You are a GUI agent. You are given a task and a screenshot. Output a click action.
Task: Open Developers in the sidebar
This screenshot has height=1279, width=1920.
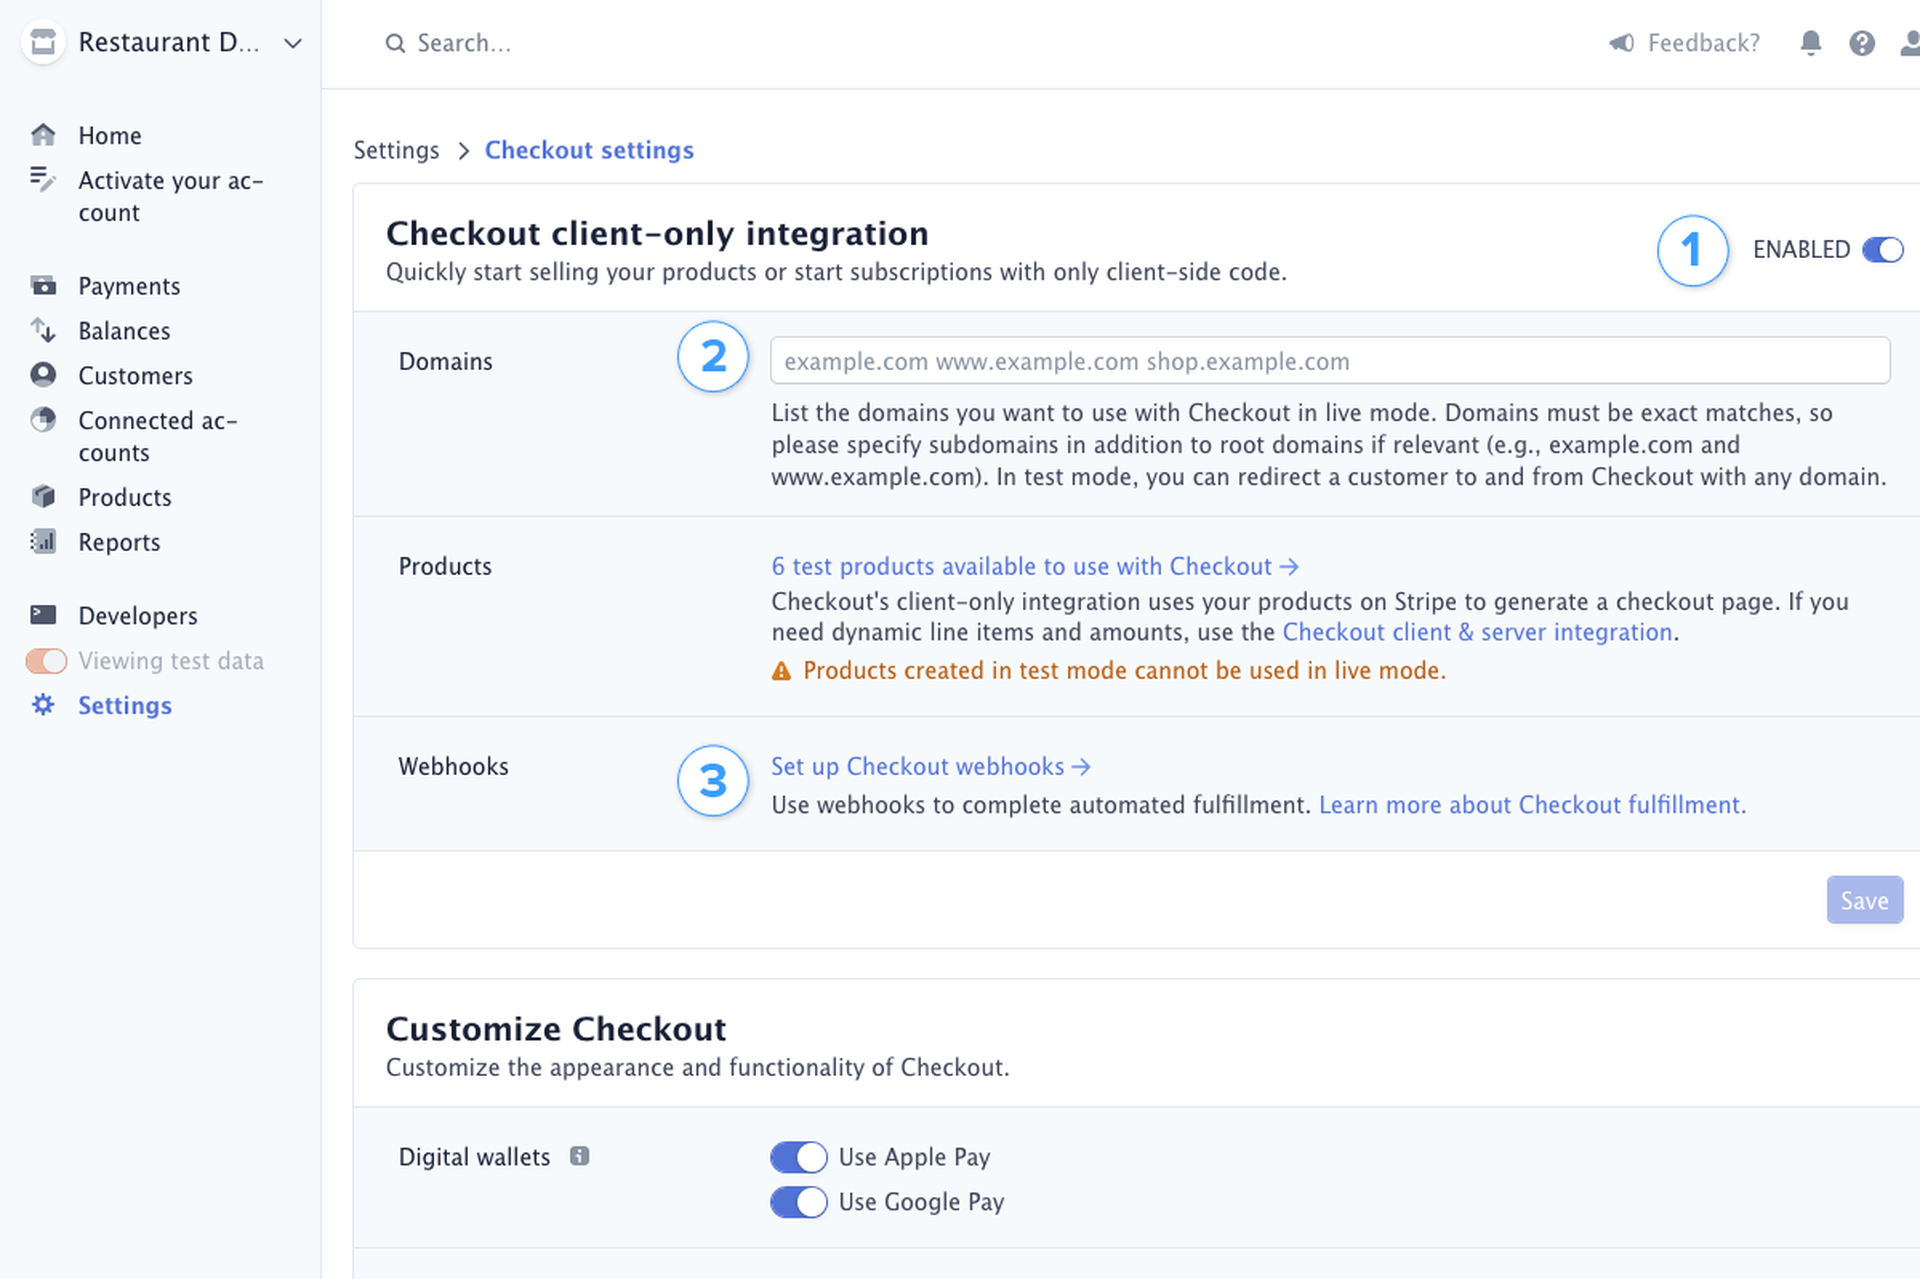(137, 615)
